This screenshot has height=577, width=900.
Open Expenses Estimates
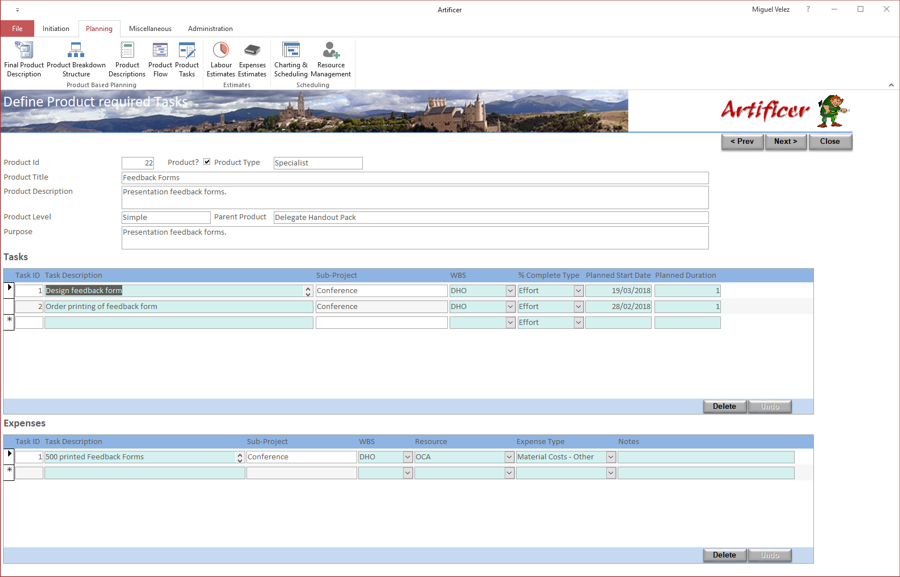252,59
